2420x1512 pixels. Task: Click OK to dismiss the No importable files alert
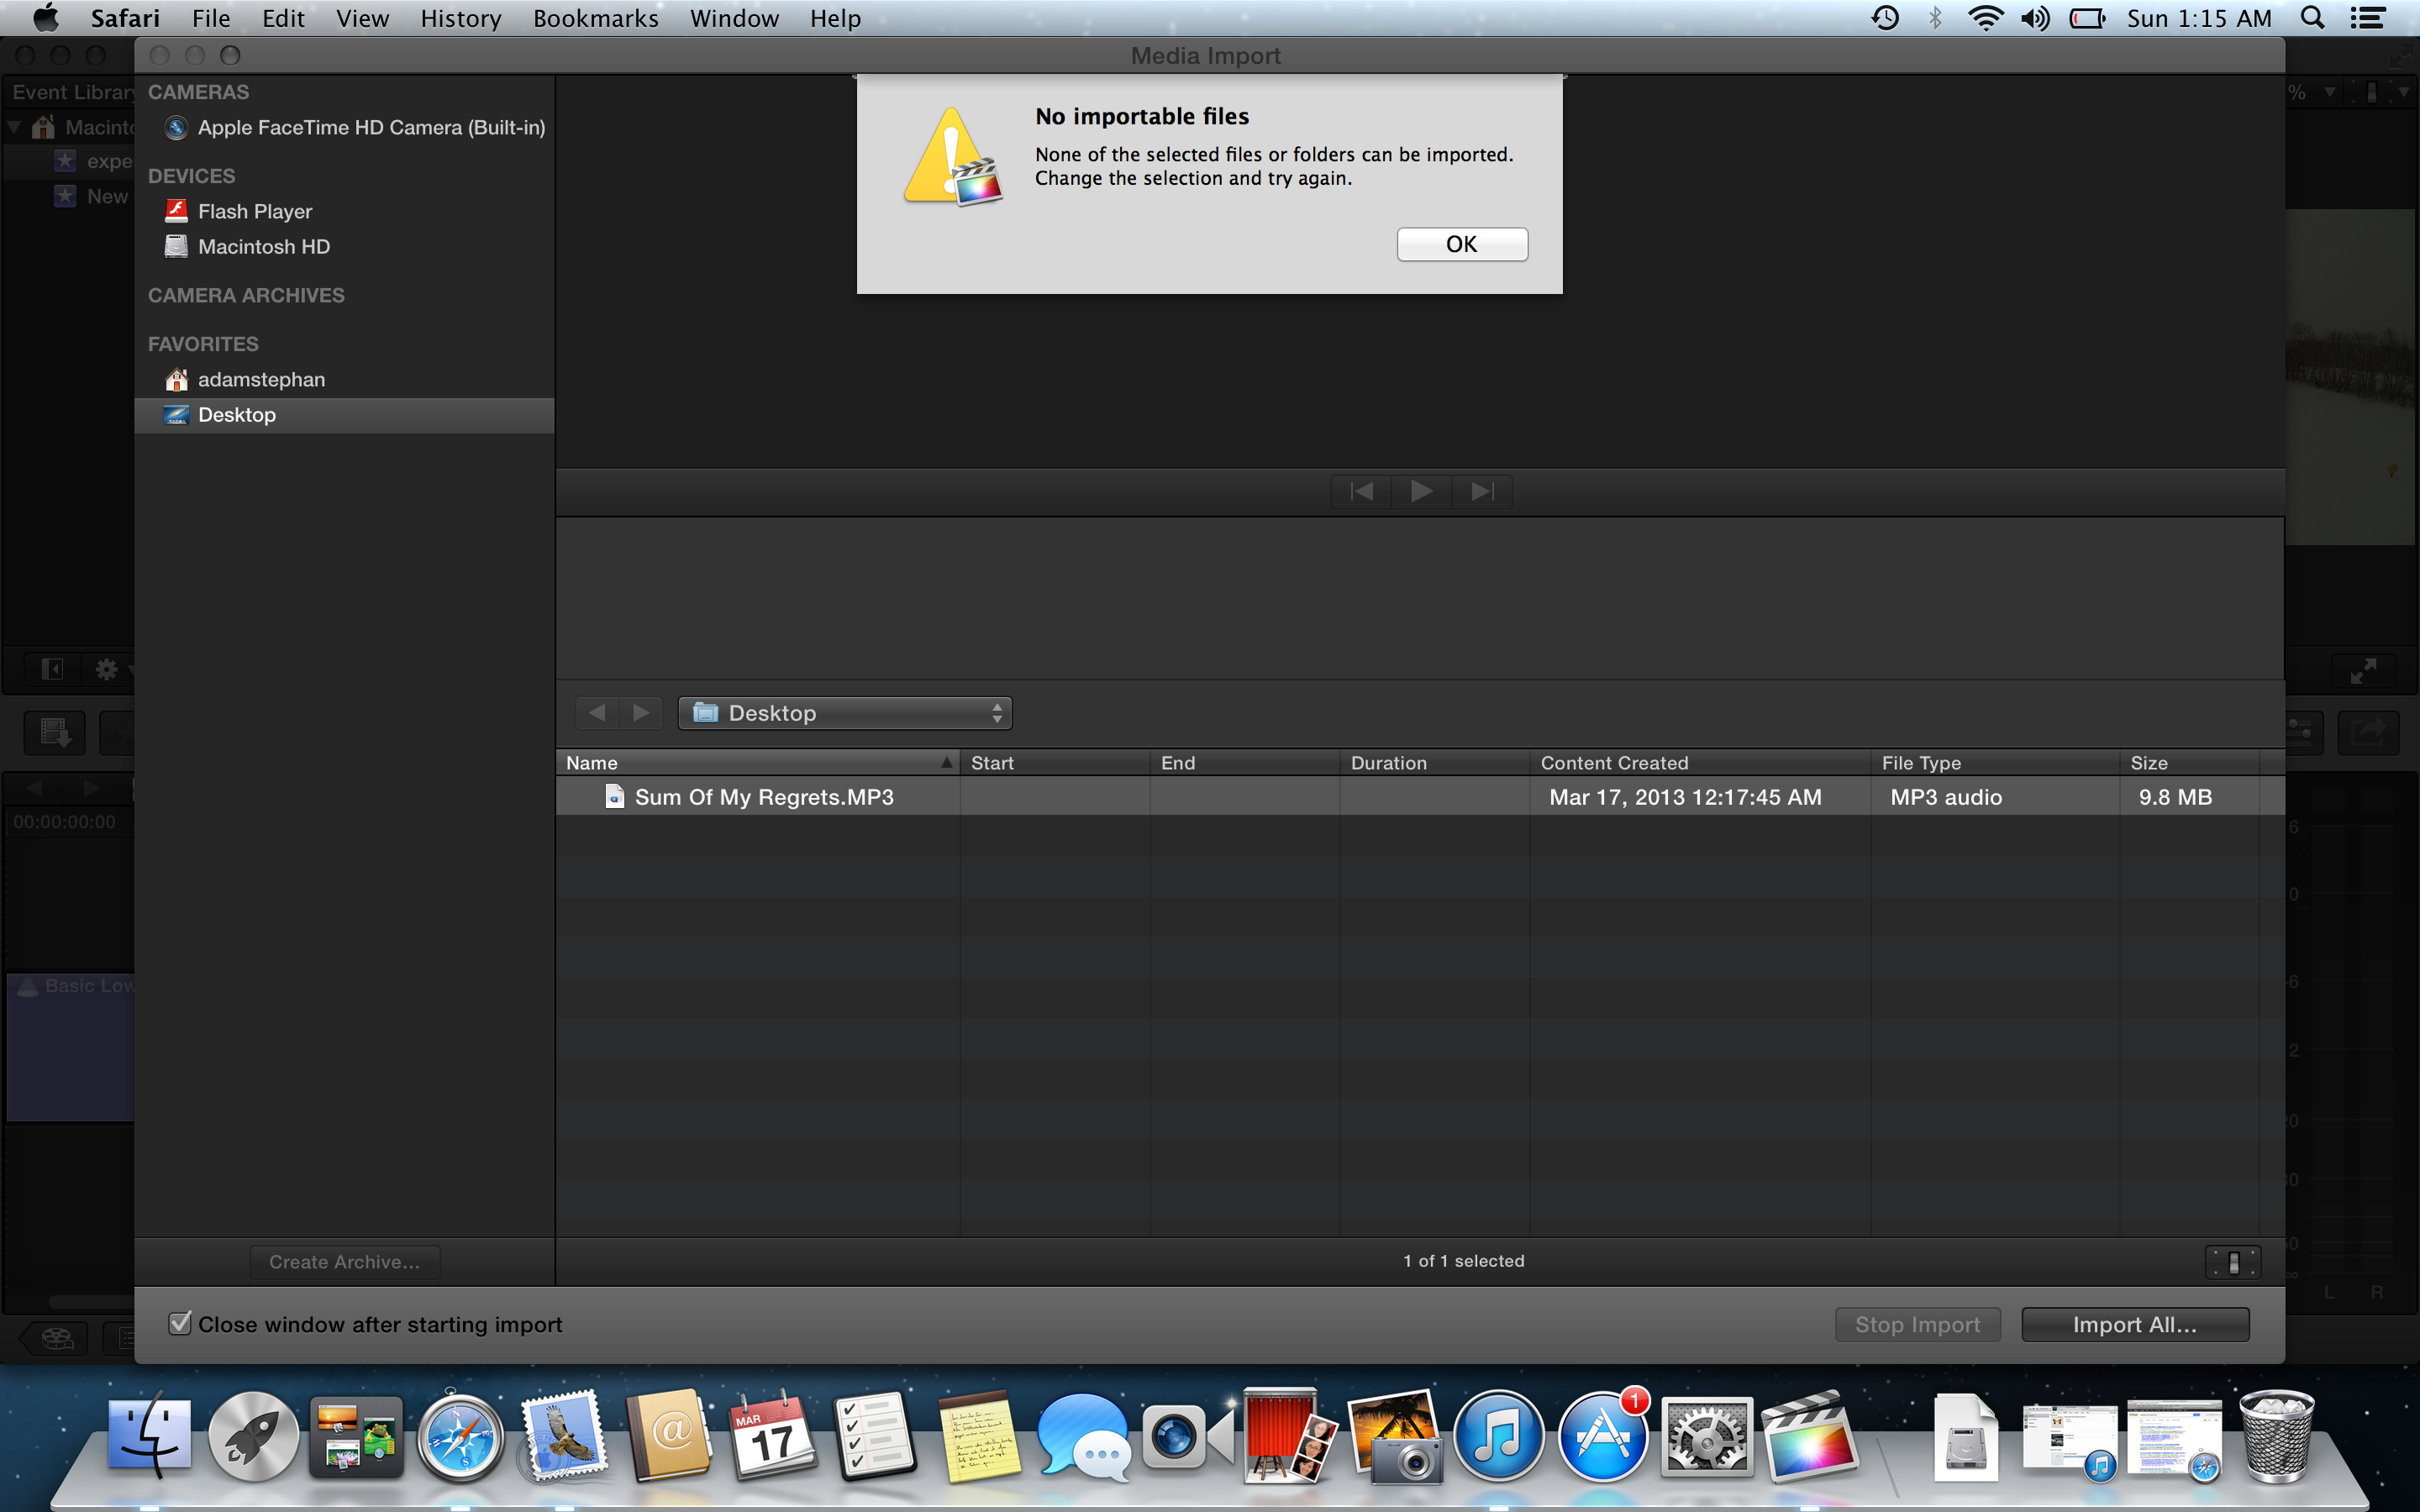click(1461, 243)
